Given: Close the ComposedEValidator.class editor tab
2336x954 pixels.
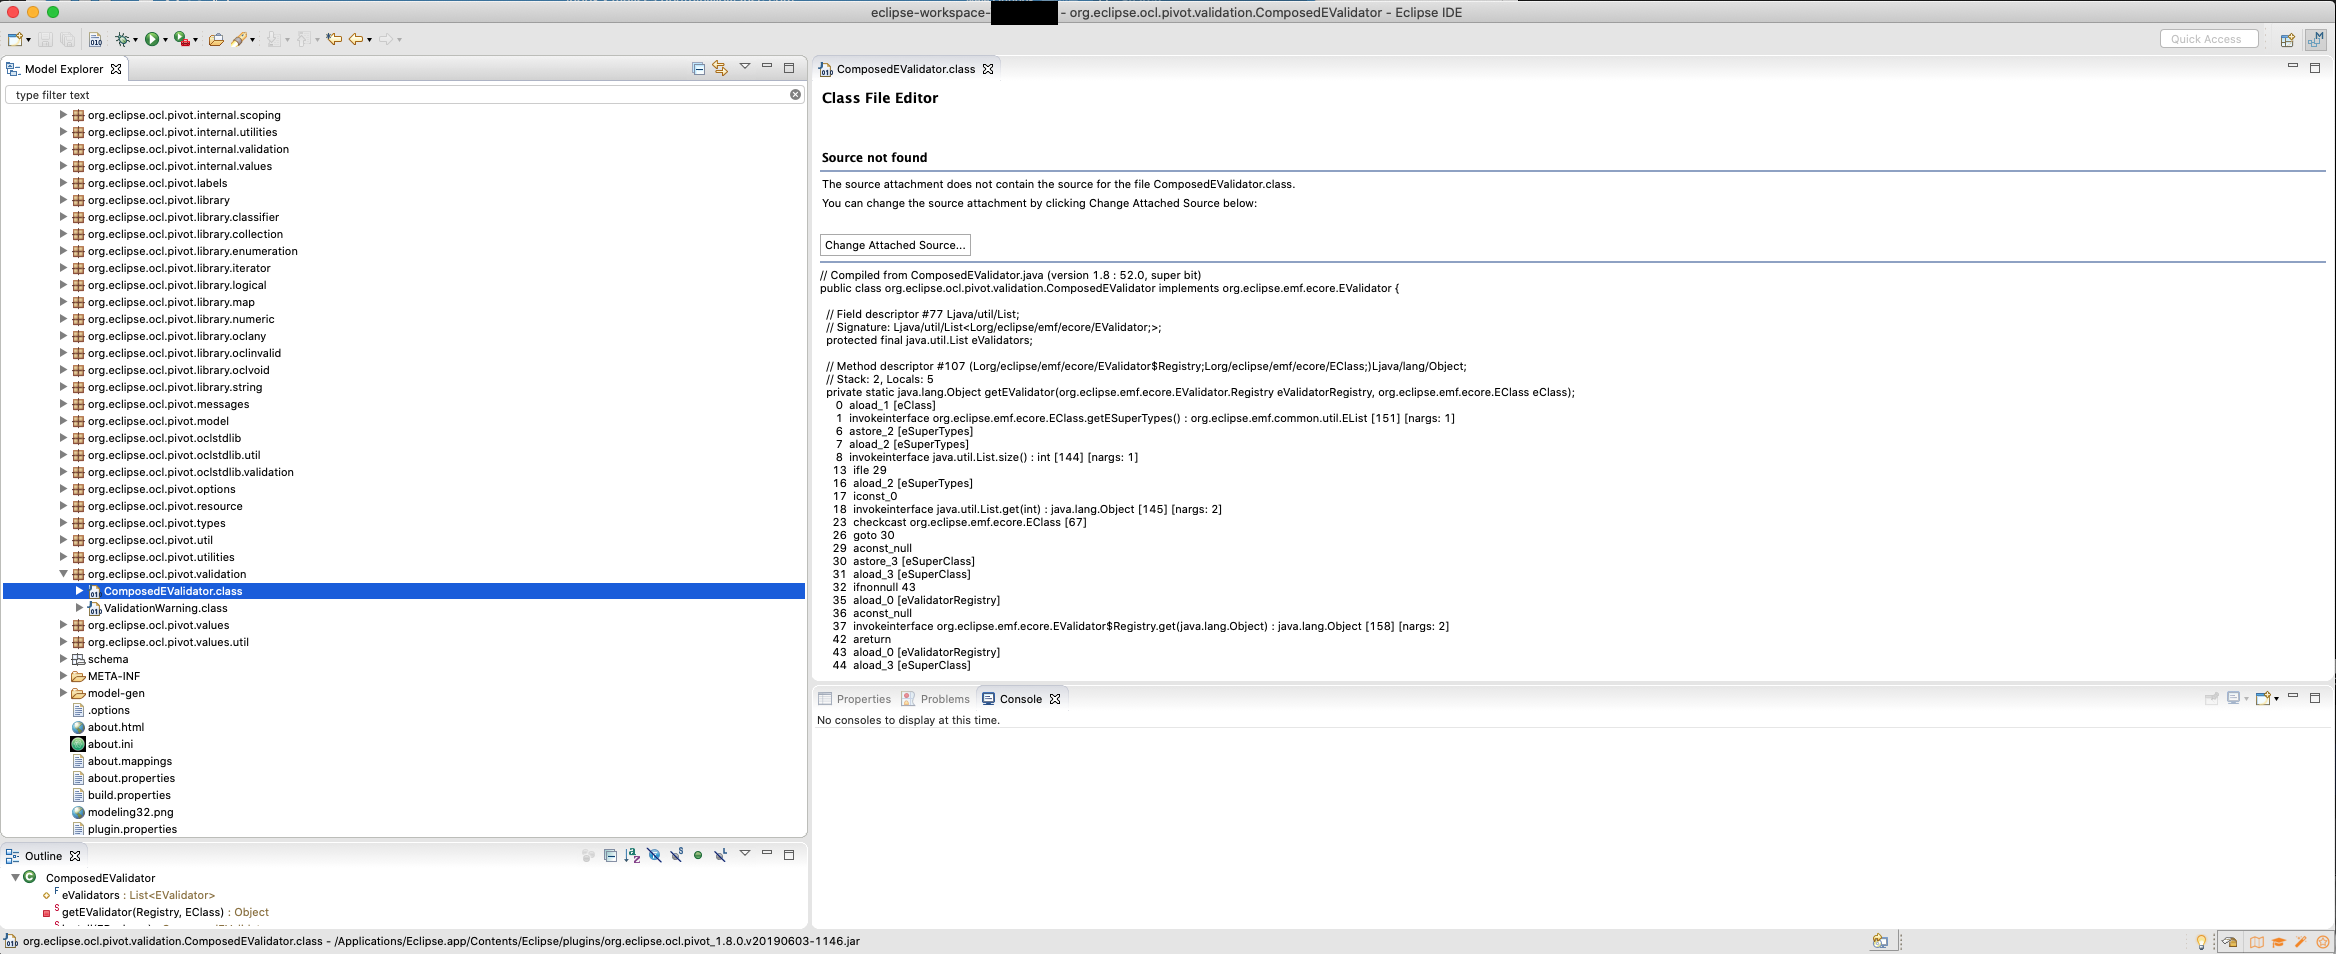Looking at the screenshot, I should click(988, 69).
